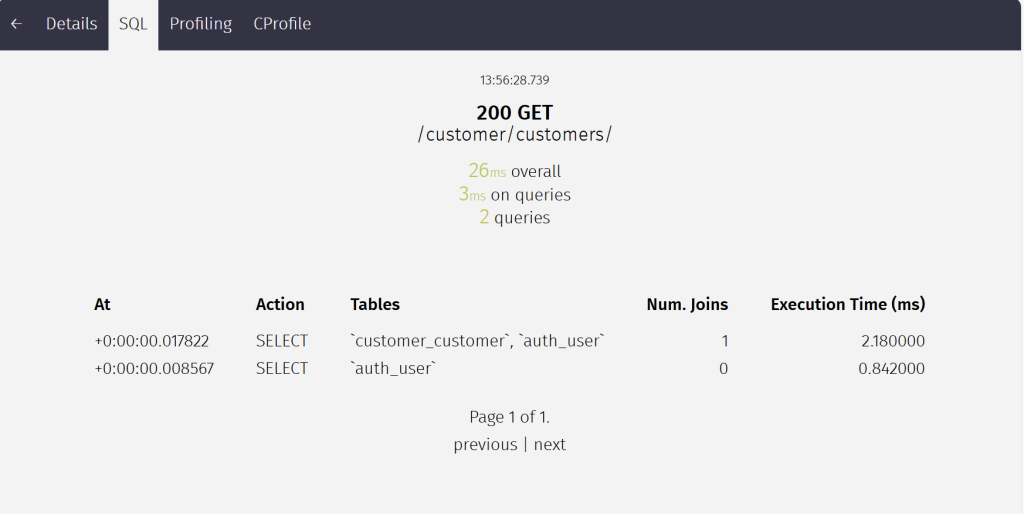1024x514 pixels.
Task: Click the 200 GET status heading
Action: coord(514,112)
